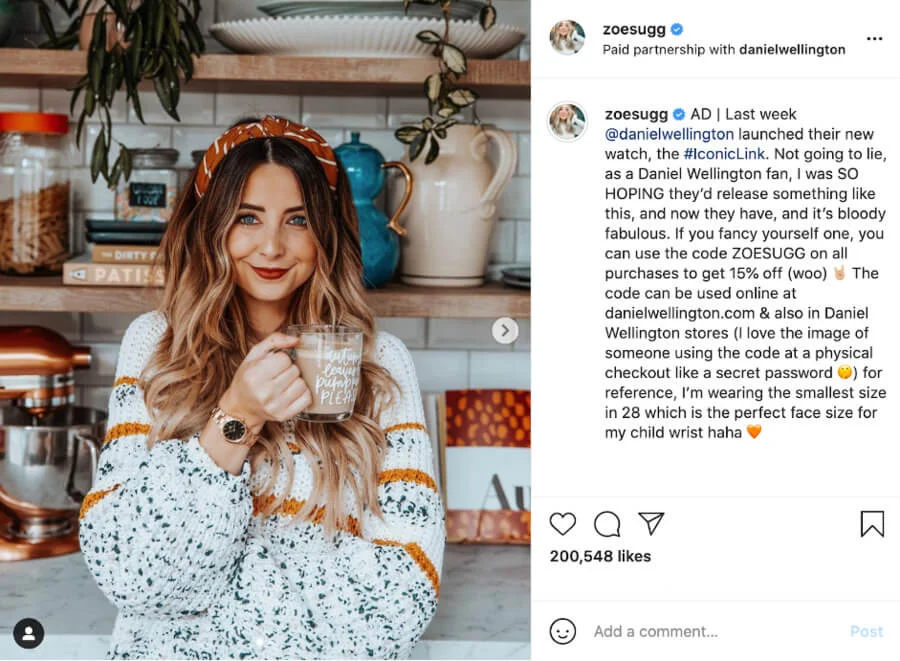Image resolution: width=900 pixels, height=661 pixels.
Task: Open the danielwellington paid partnership link
Action: pos(792,49)
